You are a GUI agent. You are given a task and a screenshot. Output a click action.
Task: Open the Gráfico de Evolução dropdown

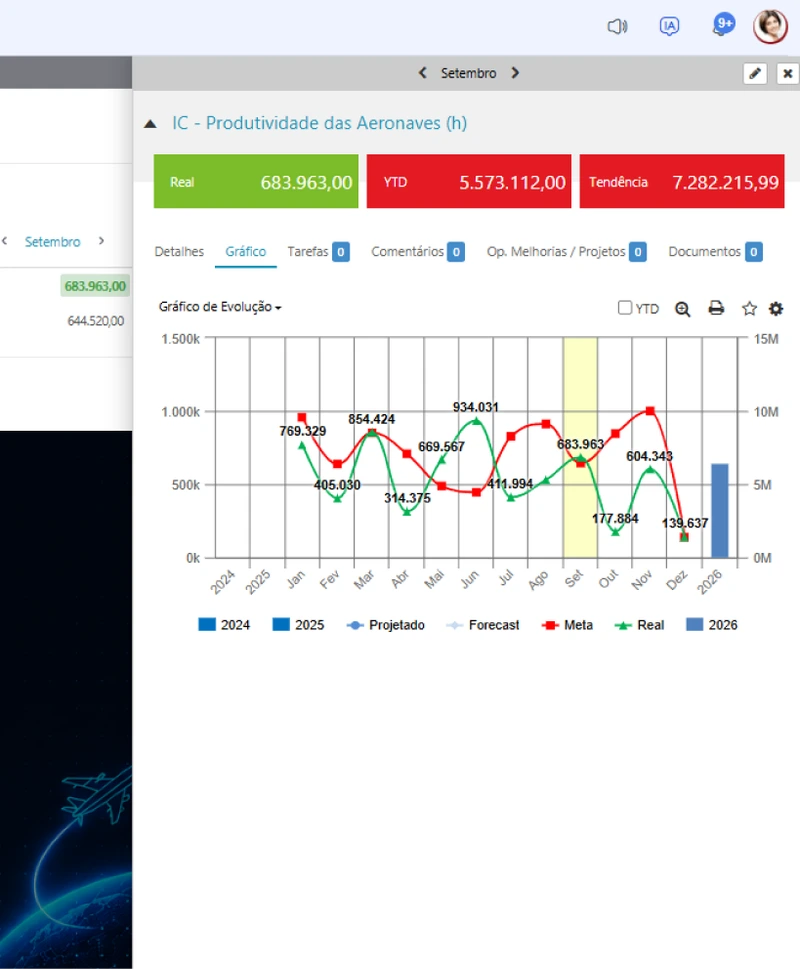[x=220, y=307]
